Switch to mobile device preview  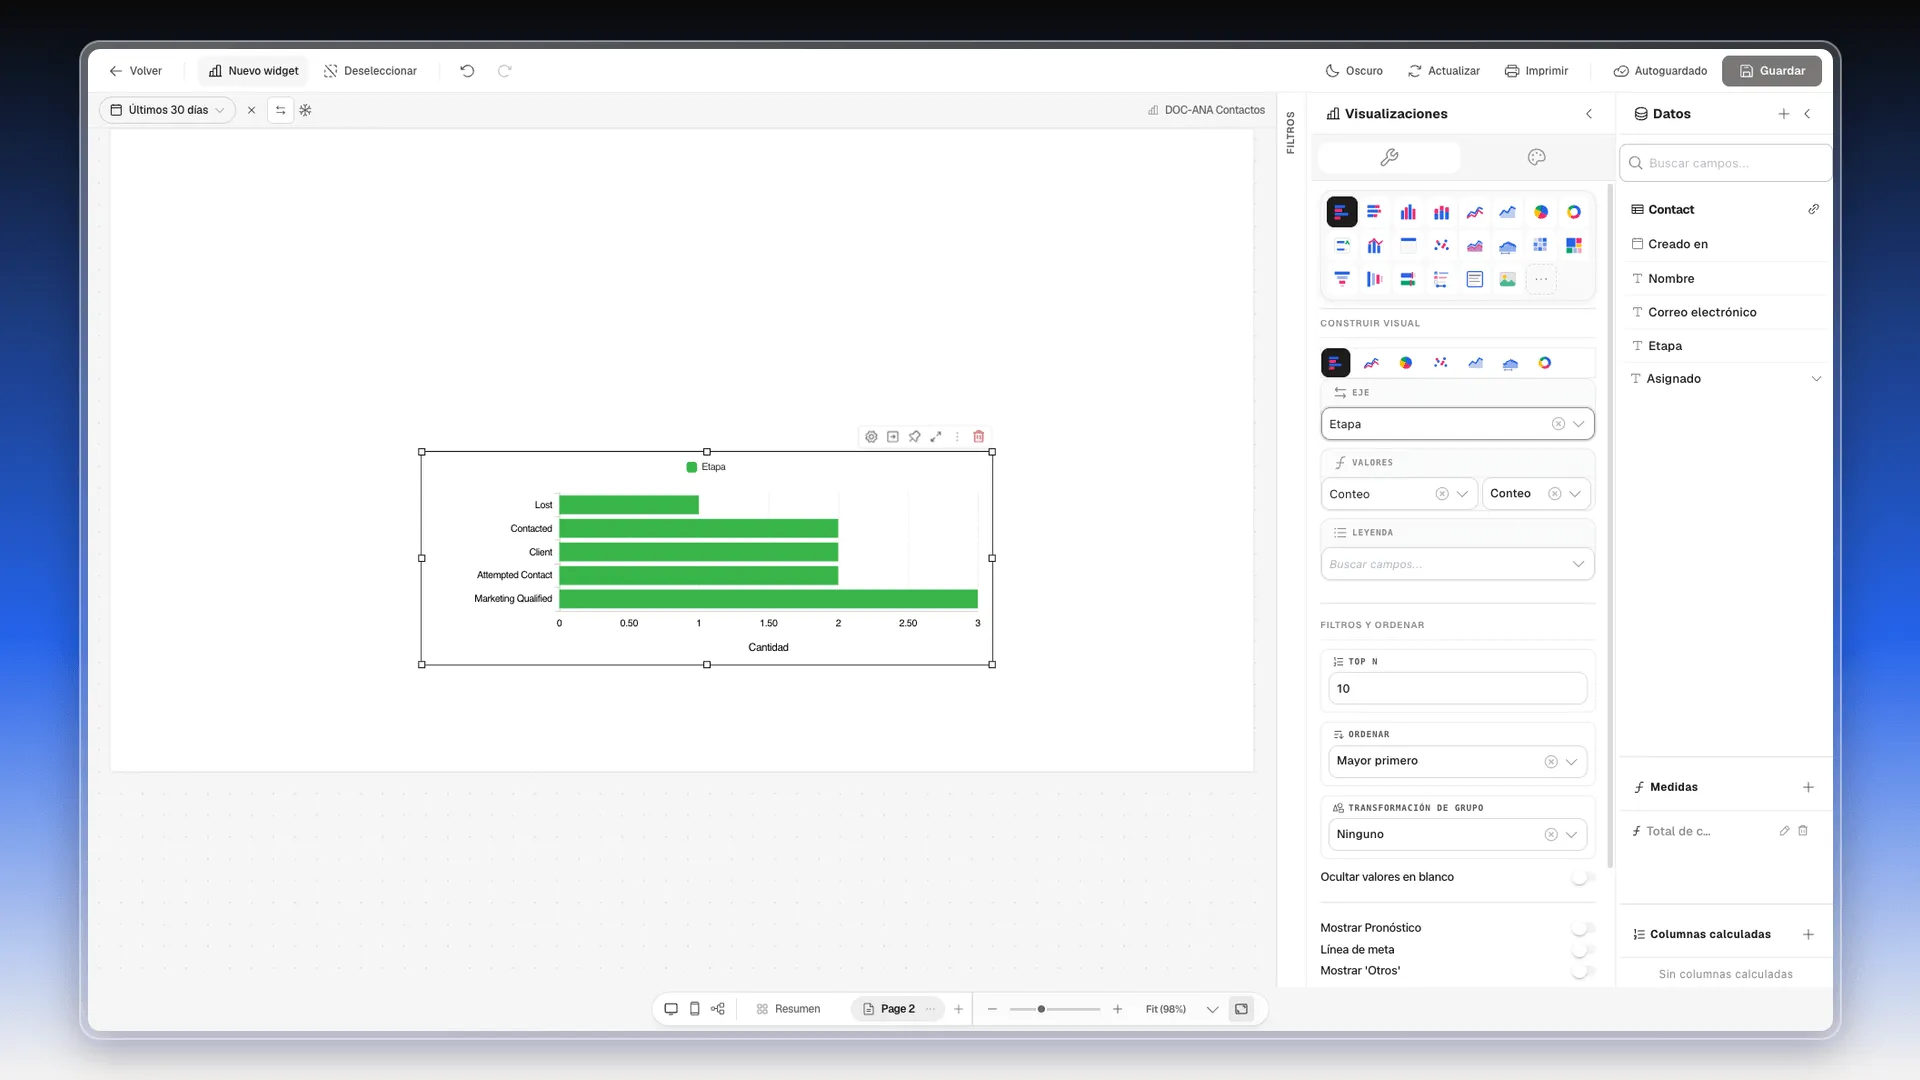[x=695, y=1009]
